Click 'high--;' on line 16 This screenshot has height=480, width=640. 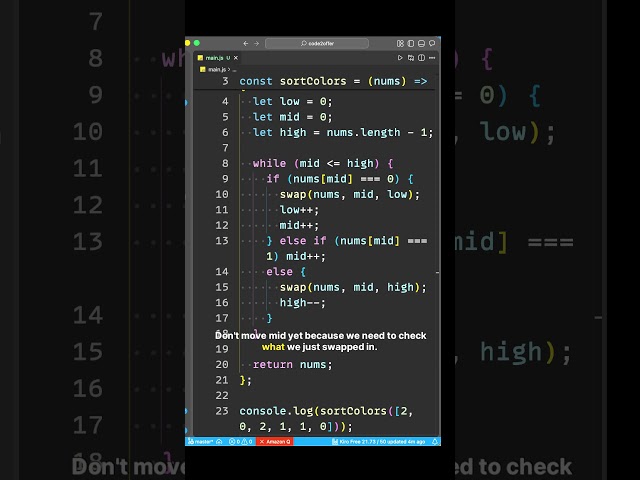tap(302, 303)
